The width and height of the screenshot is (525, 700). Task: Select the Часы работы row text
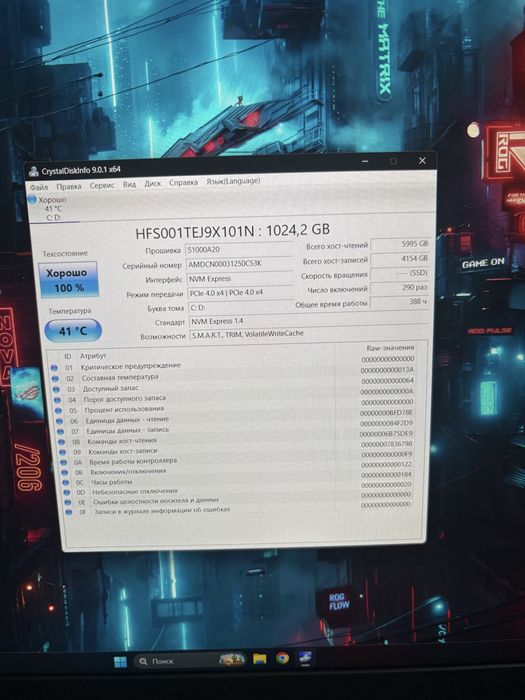coord(112,482)
